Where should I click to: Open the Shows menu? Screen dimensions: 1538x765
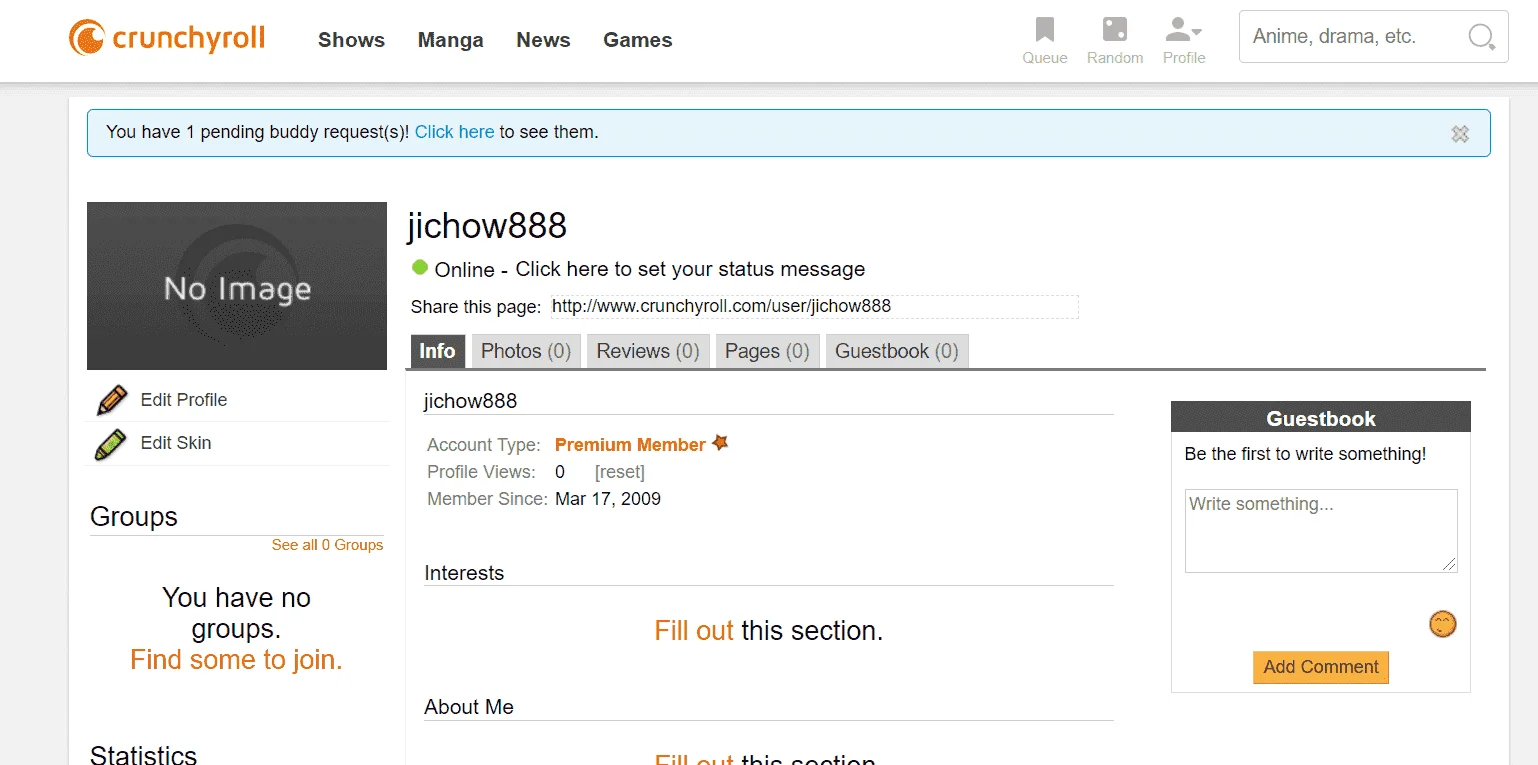click(x=351, y=40)
